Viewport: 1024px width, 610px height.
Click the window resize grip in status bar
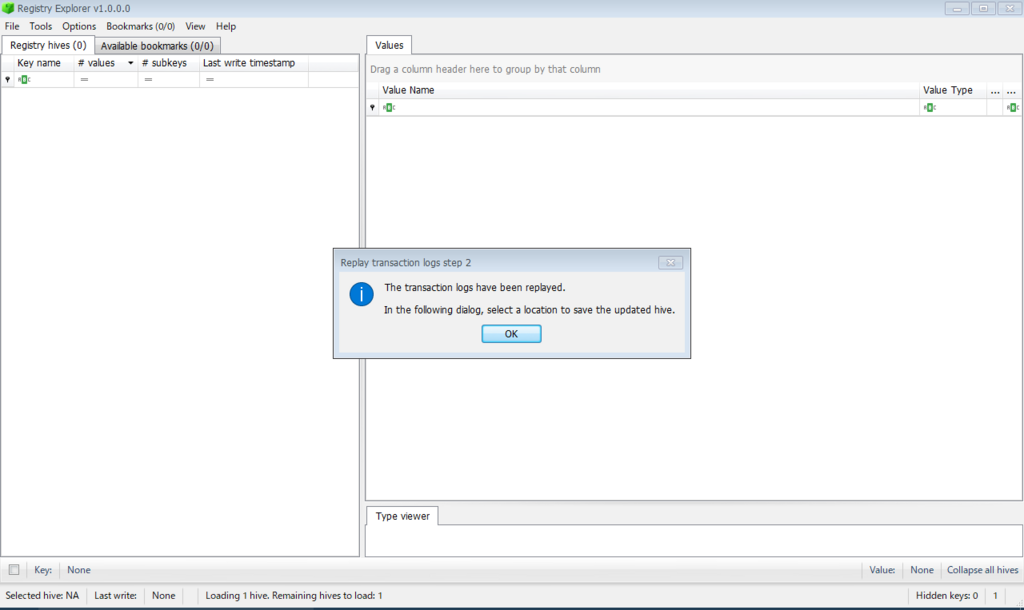point(1018,604)
